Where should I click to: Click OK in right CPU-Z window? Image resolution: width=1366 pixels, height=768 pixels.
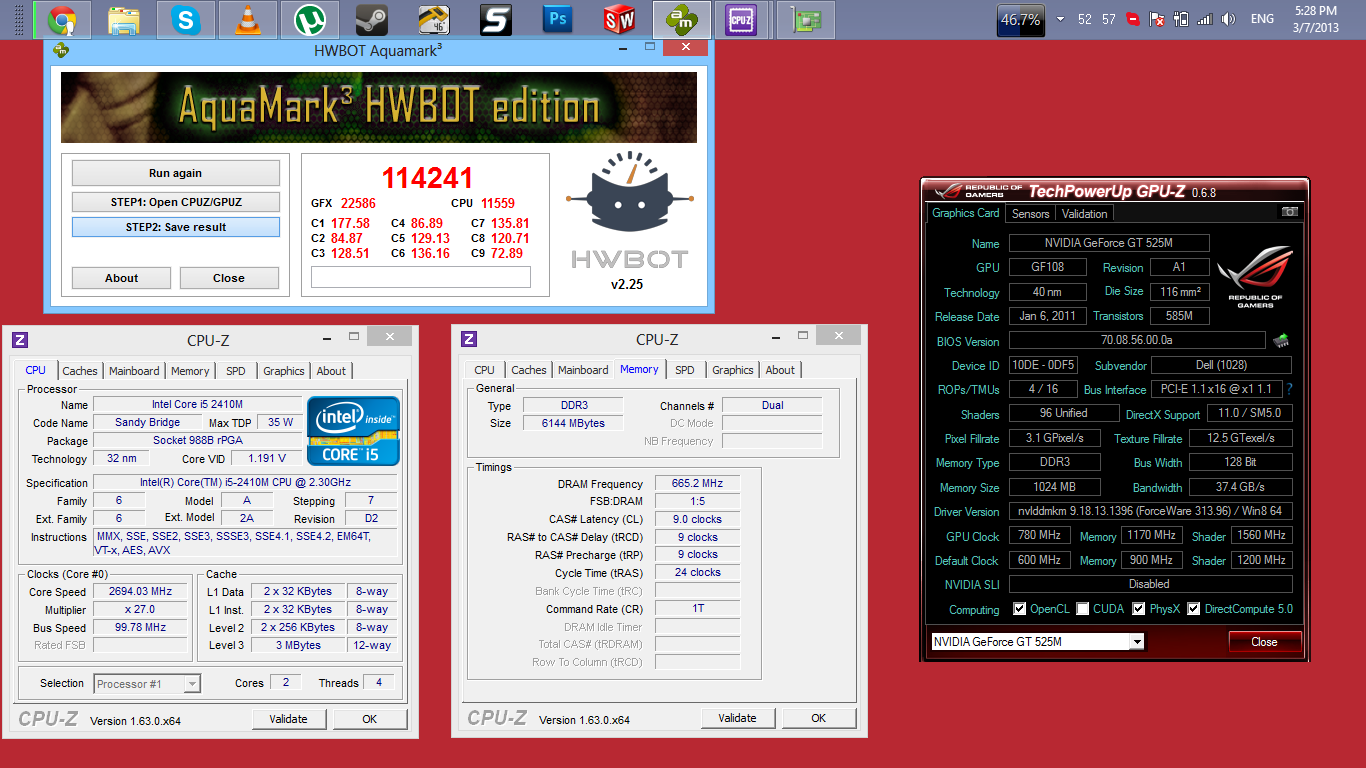tap(818, 718)
